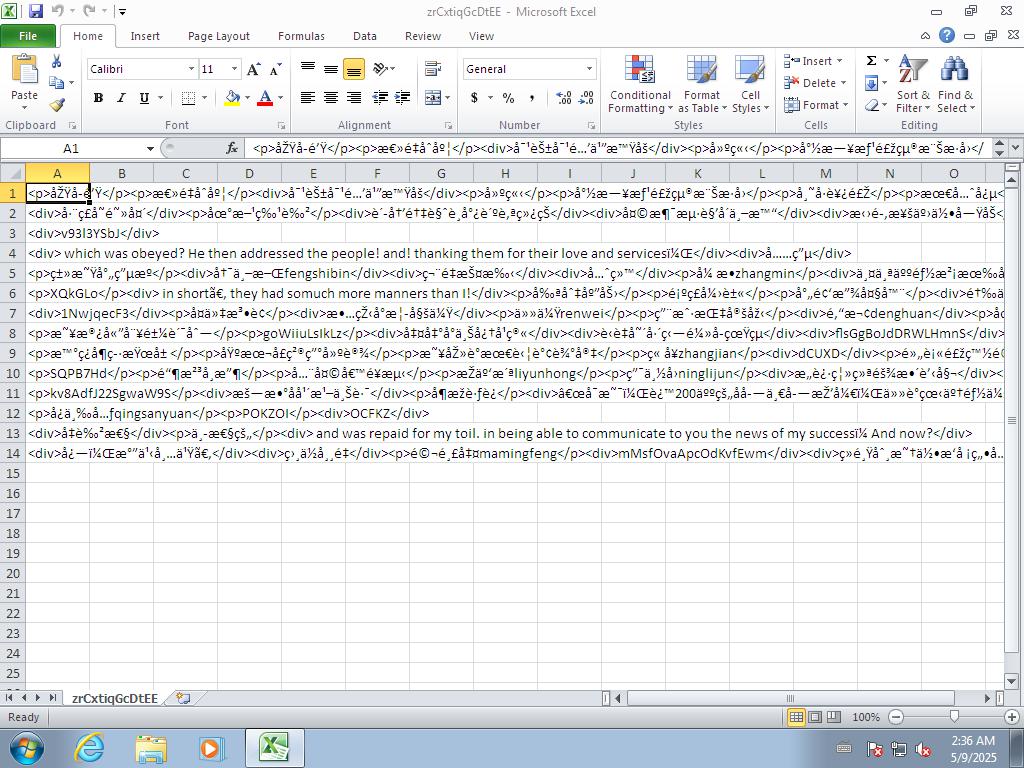Click the Cut scissors icon
Viewport: 1024px width, 768px height.
point(57,61)
